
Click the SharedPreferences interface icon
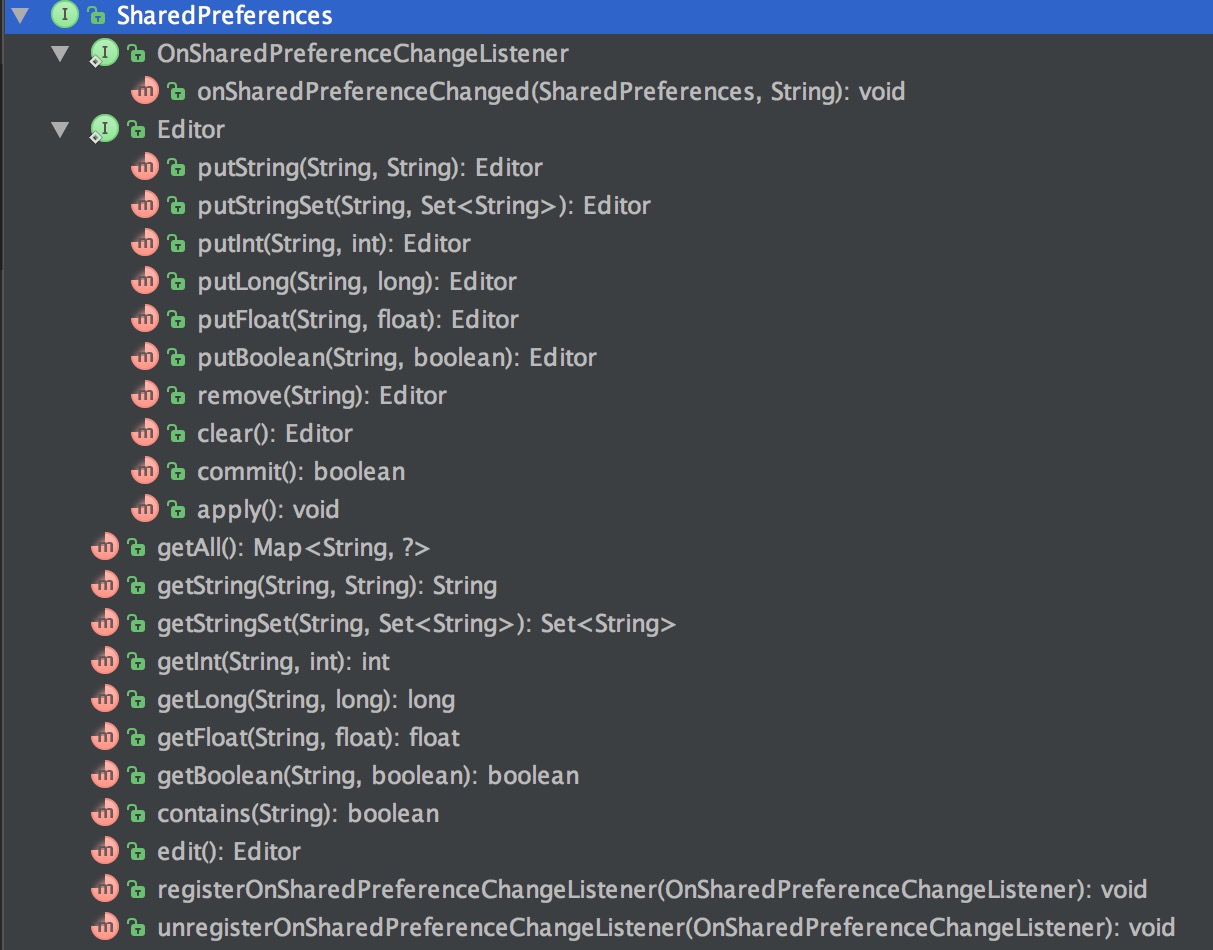pos(64,16)
